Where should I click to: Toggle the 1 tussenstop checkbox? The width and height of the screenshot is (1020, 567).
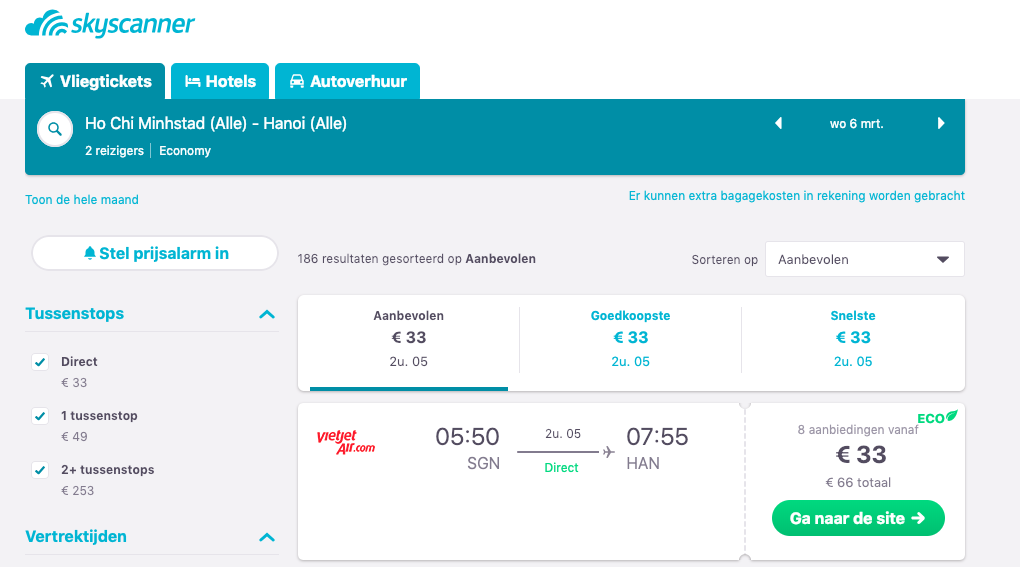pyautogui.click(x=40, y=416)
